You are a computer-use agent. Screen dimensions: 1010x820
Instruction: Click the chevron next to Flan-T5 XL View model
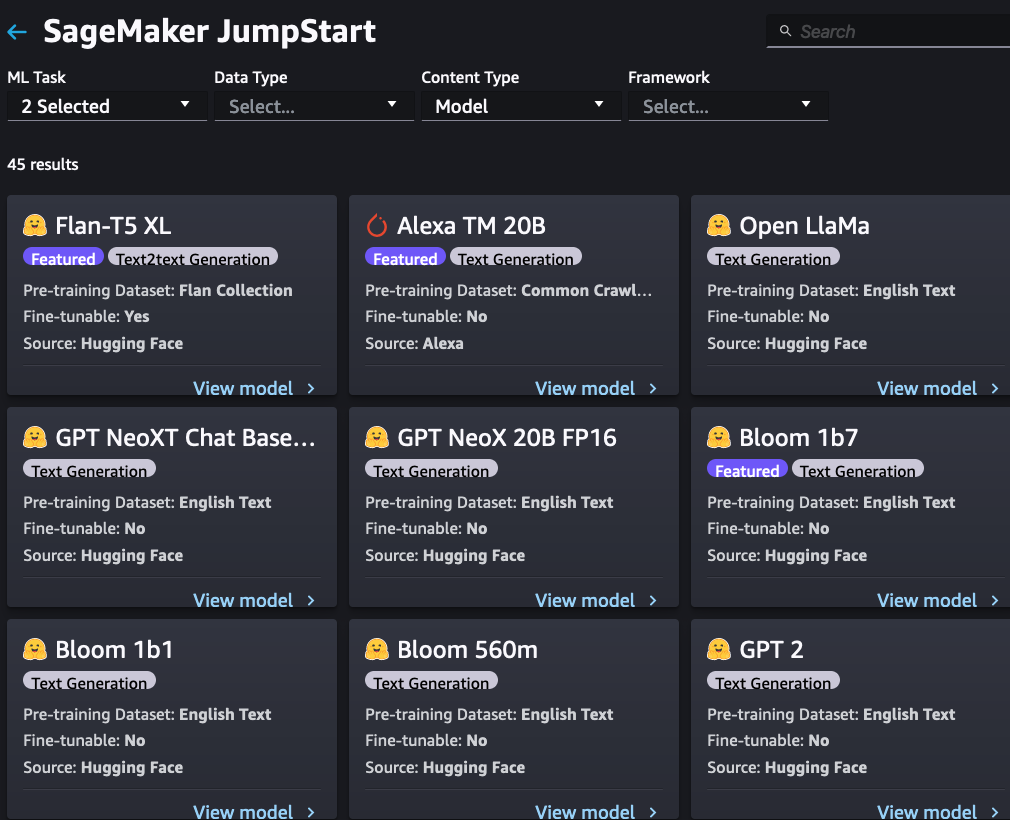tap(311, 388)
